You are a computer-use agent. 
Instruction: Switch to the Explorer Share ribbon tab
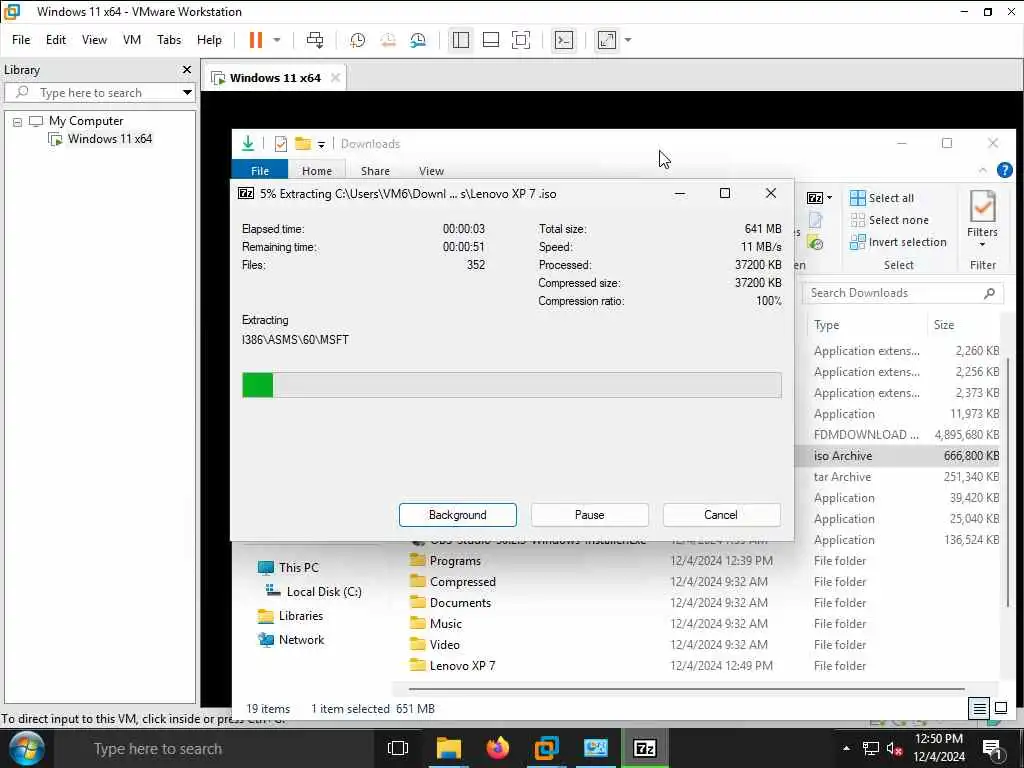point(375,170)
